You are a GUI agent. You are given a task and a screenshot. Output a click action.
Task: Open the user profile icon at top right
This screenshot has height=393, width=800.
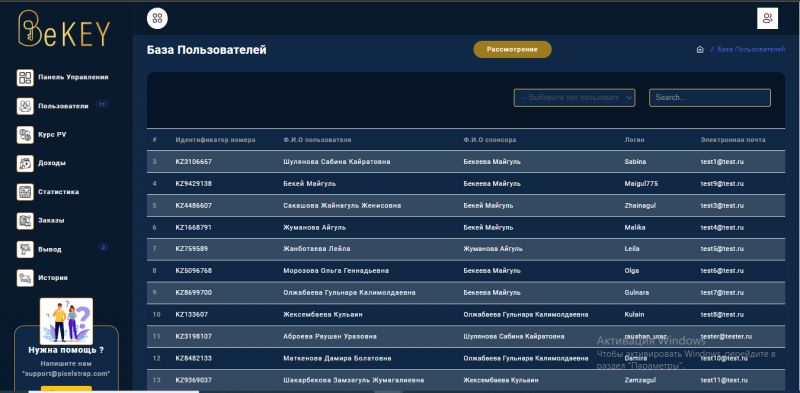click(767, 18)
